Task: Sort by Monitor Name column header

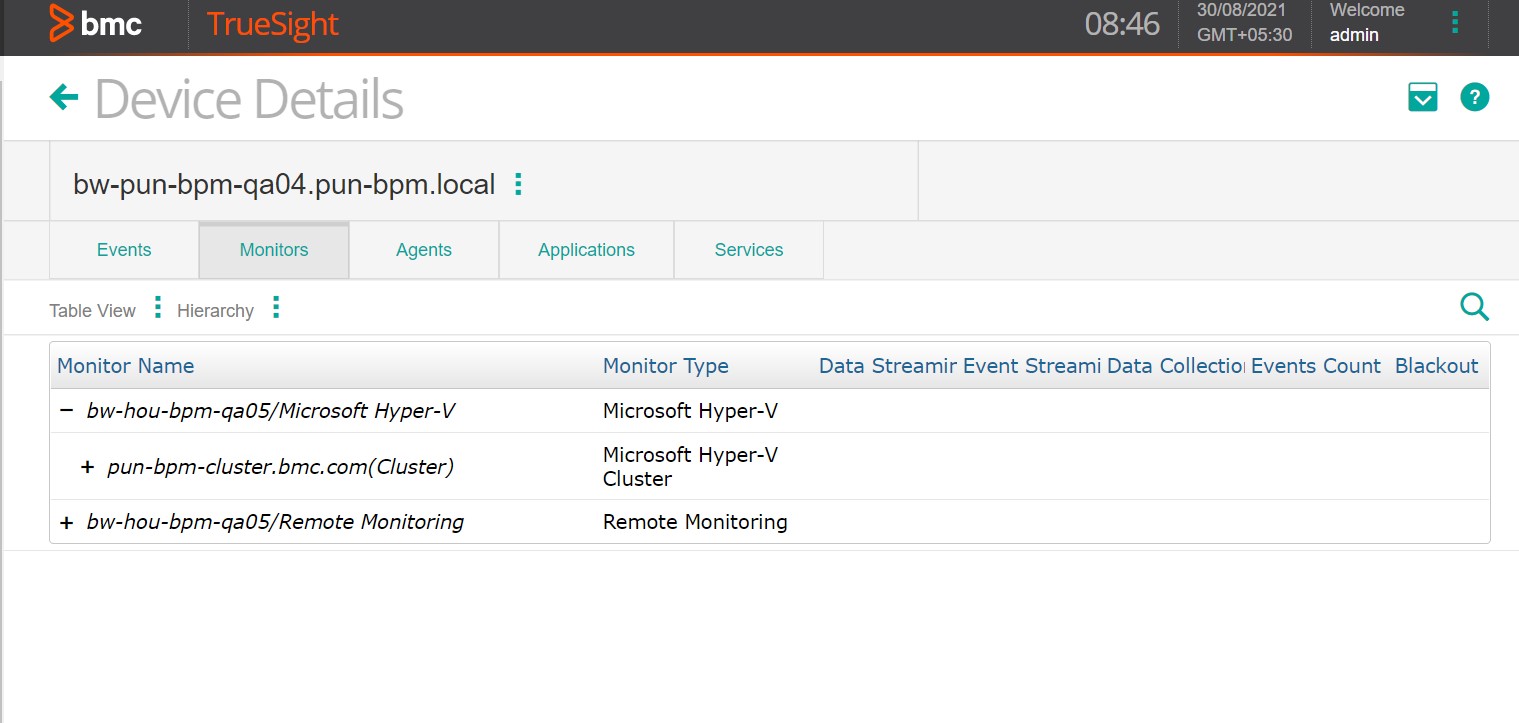Action: (x=126, y=366)
